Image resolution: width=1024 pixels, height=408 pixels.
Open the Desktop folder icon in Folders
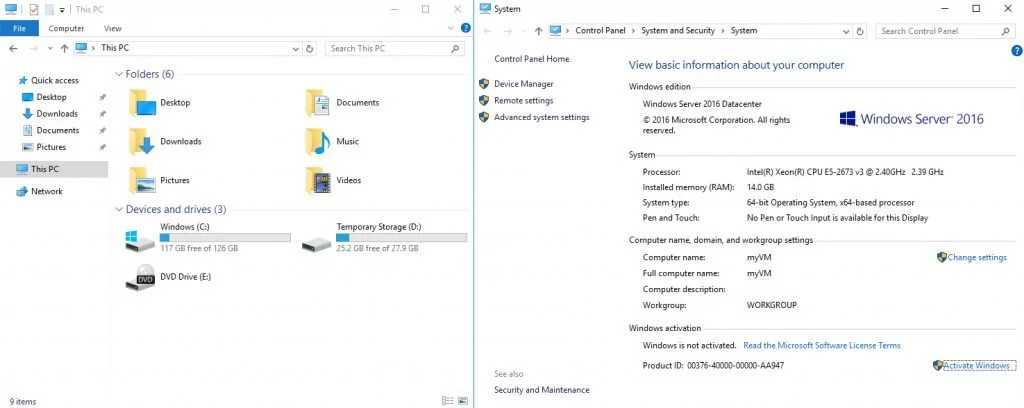(x=142, y=103)
